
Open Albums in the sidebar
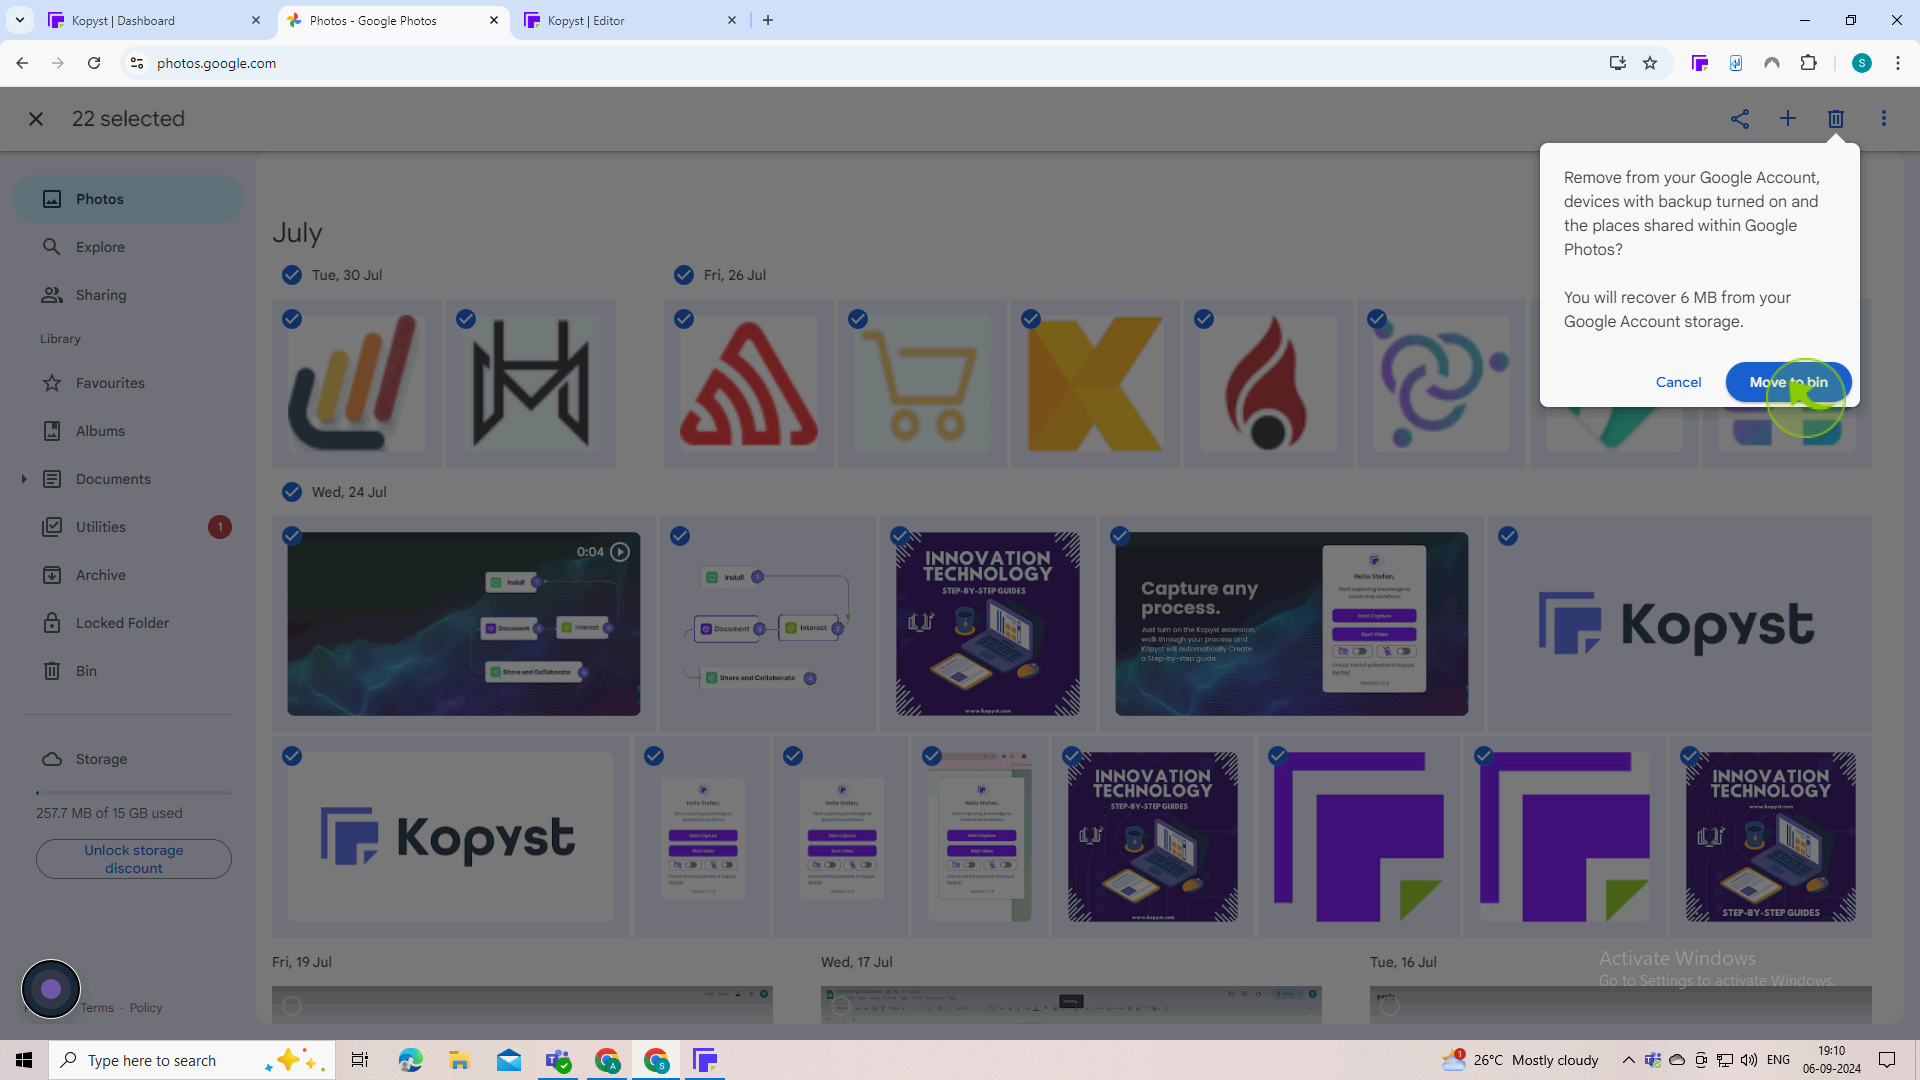coord(128,431)
